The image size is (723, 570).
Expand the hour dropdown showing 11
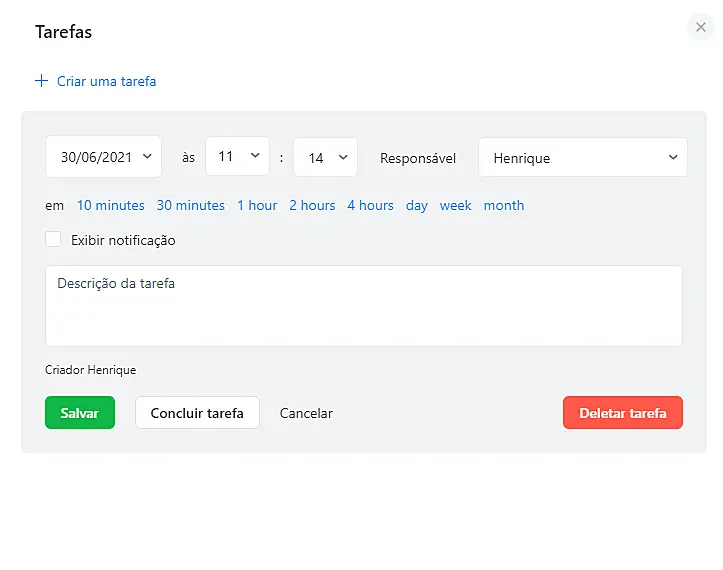pos(237,157)
